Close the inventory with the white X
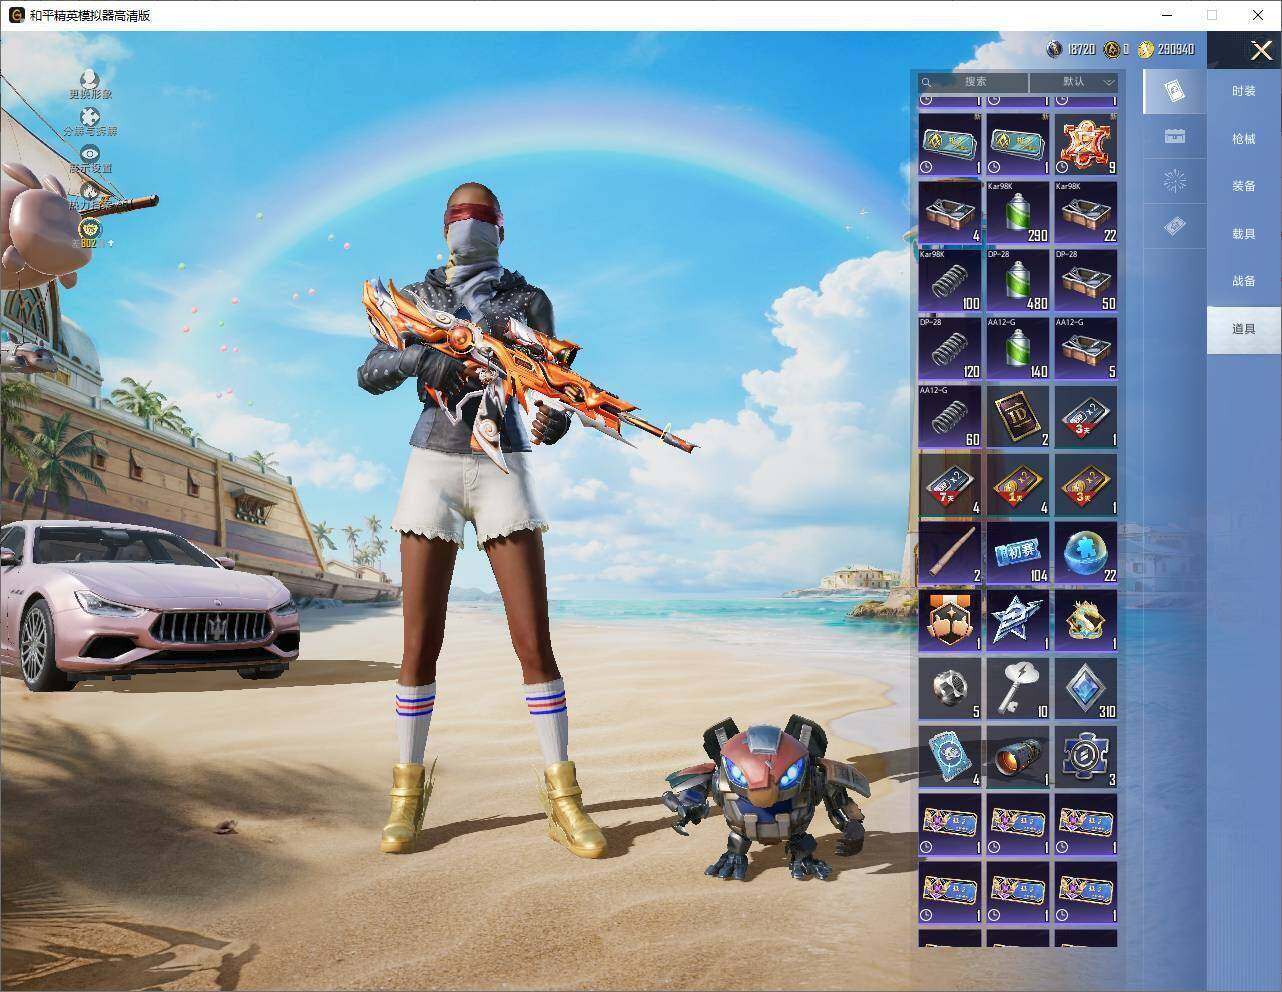This screenshot has width=1282, height=992. (x=1261, y=50)
